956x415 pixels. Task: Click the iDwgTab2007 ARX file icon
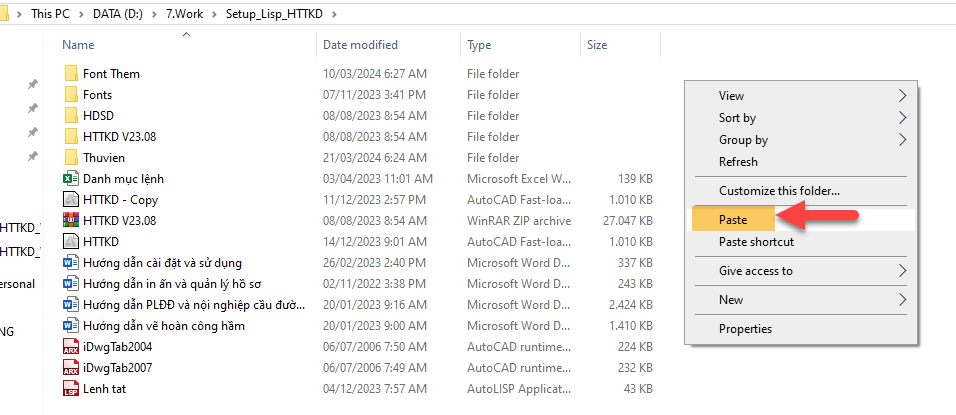point(70,368)
